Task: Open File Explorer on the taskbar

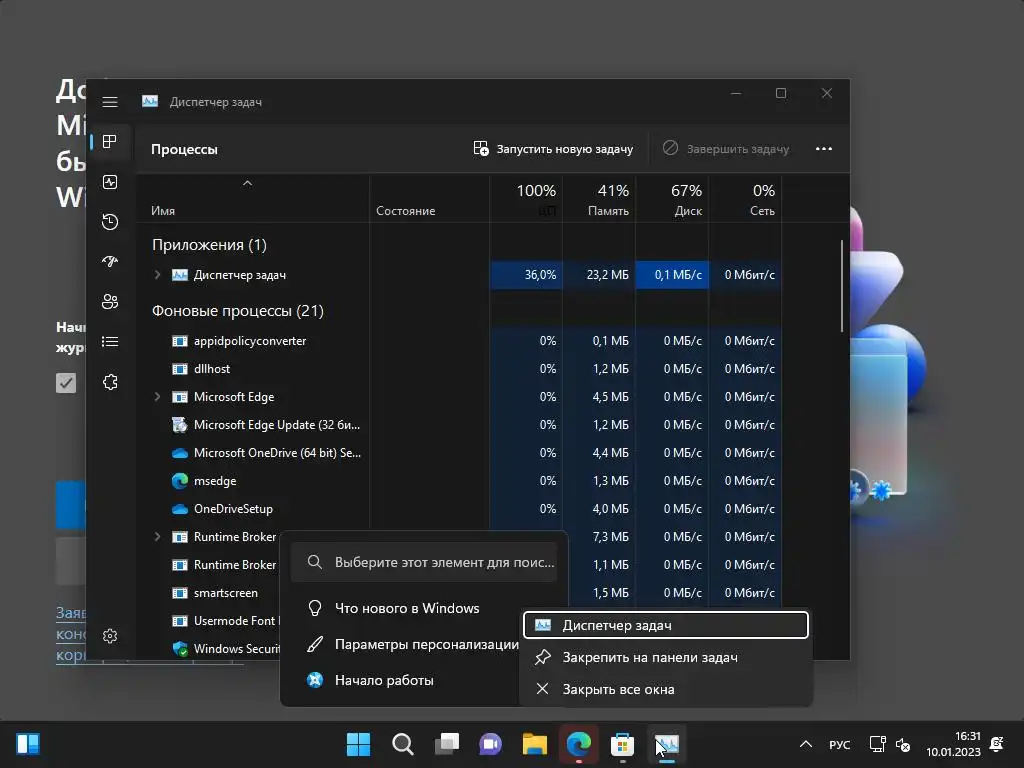Action: click(x=535, y=744)
